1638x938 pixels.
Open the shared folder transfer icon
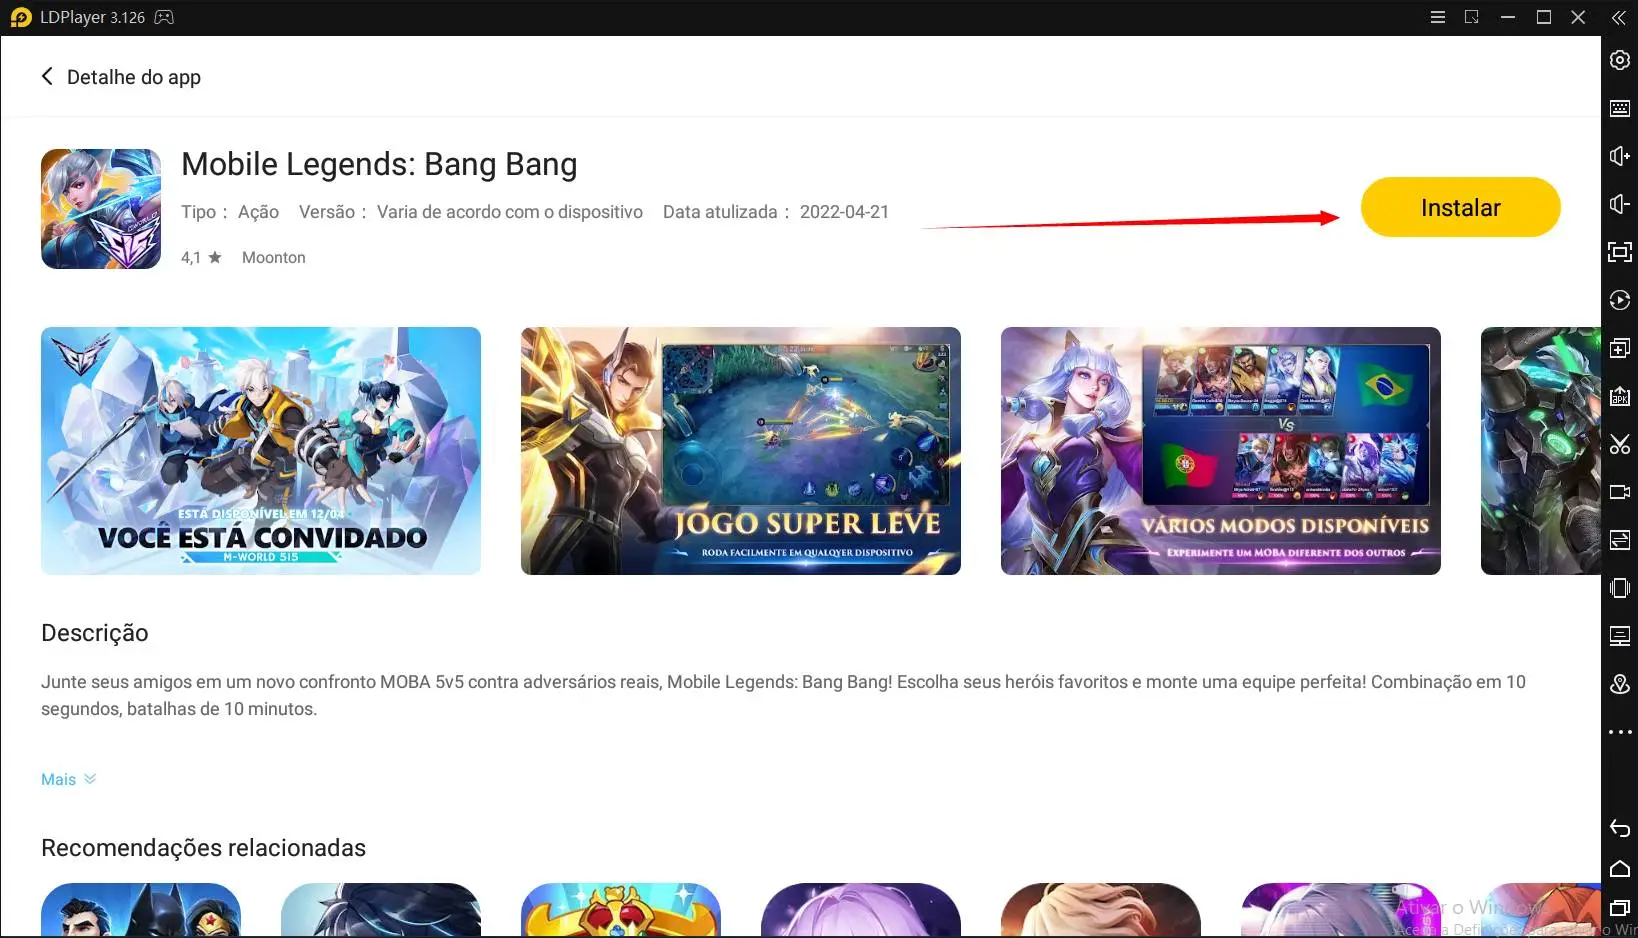pos(1620,540)
